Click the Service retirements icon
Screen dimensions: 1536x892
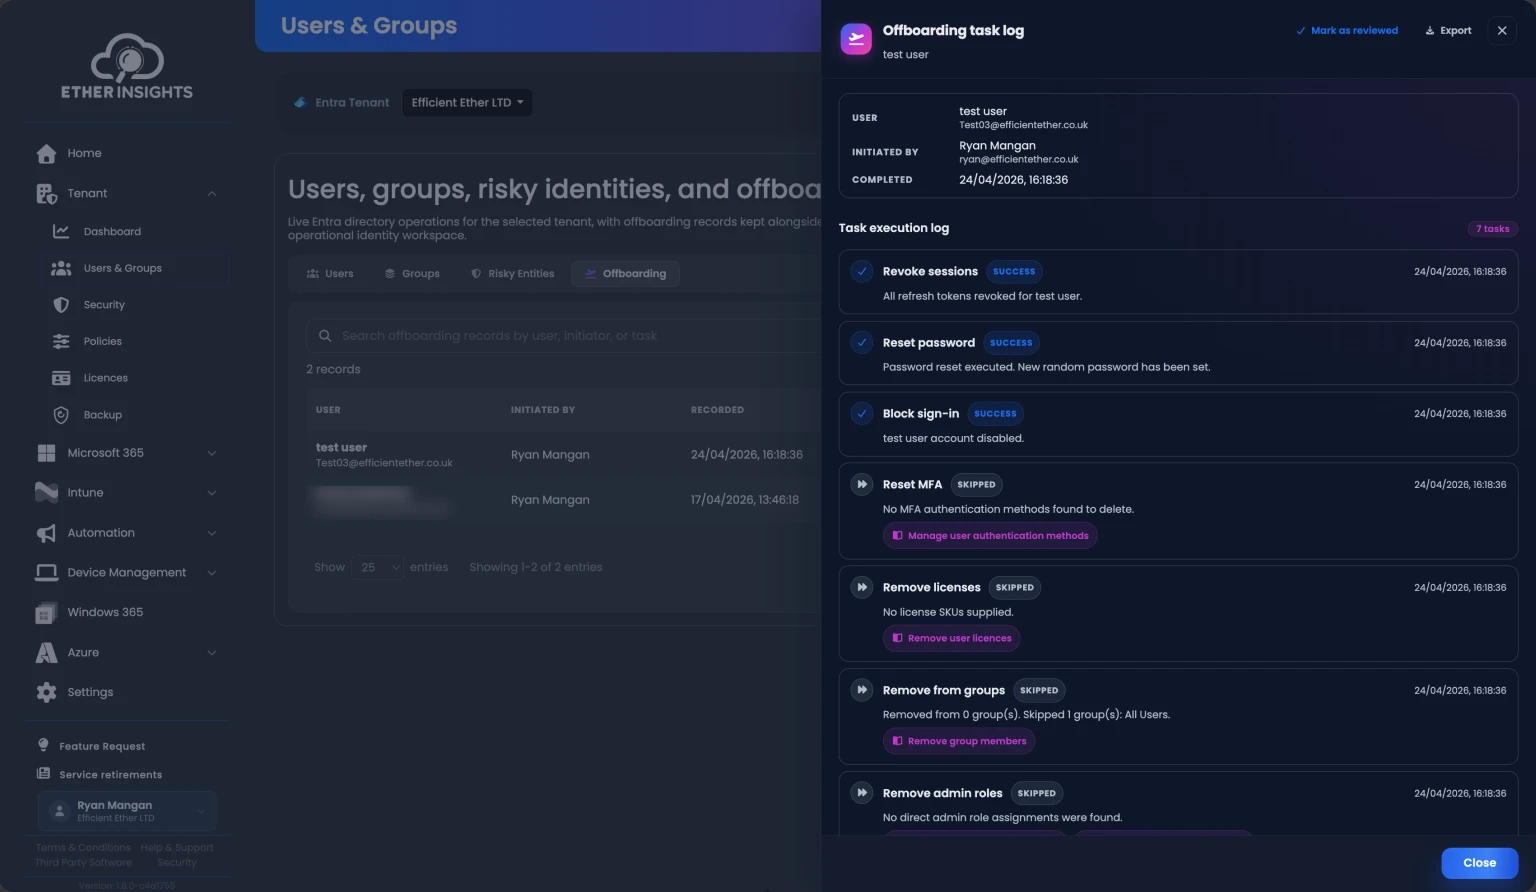(x=43, y=773)
